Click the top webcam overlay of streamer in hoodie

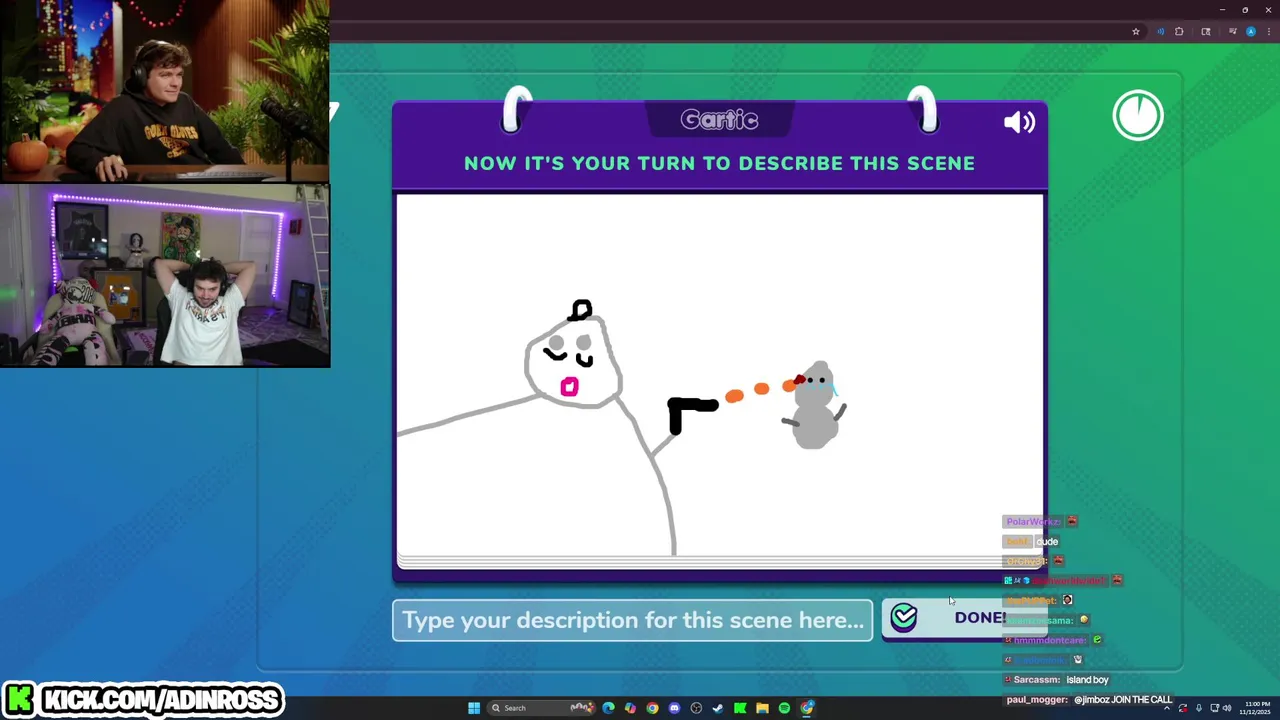pos(164,91)
